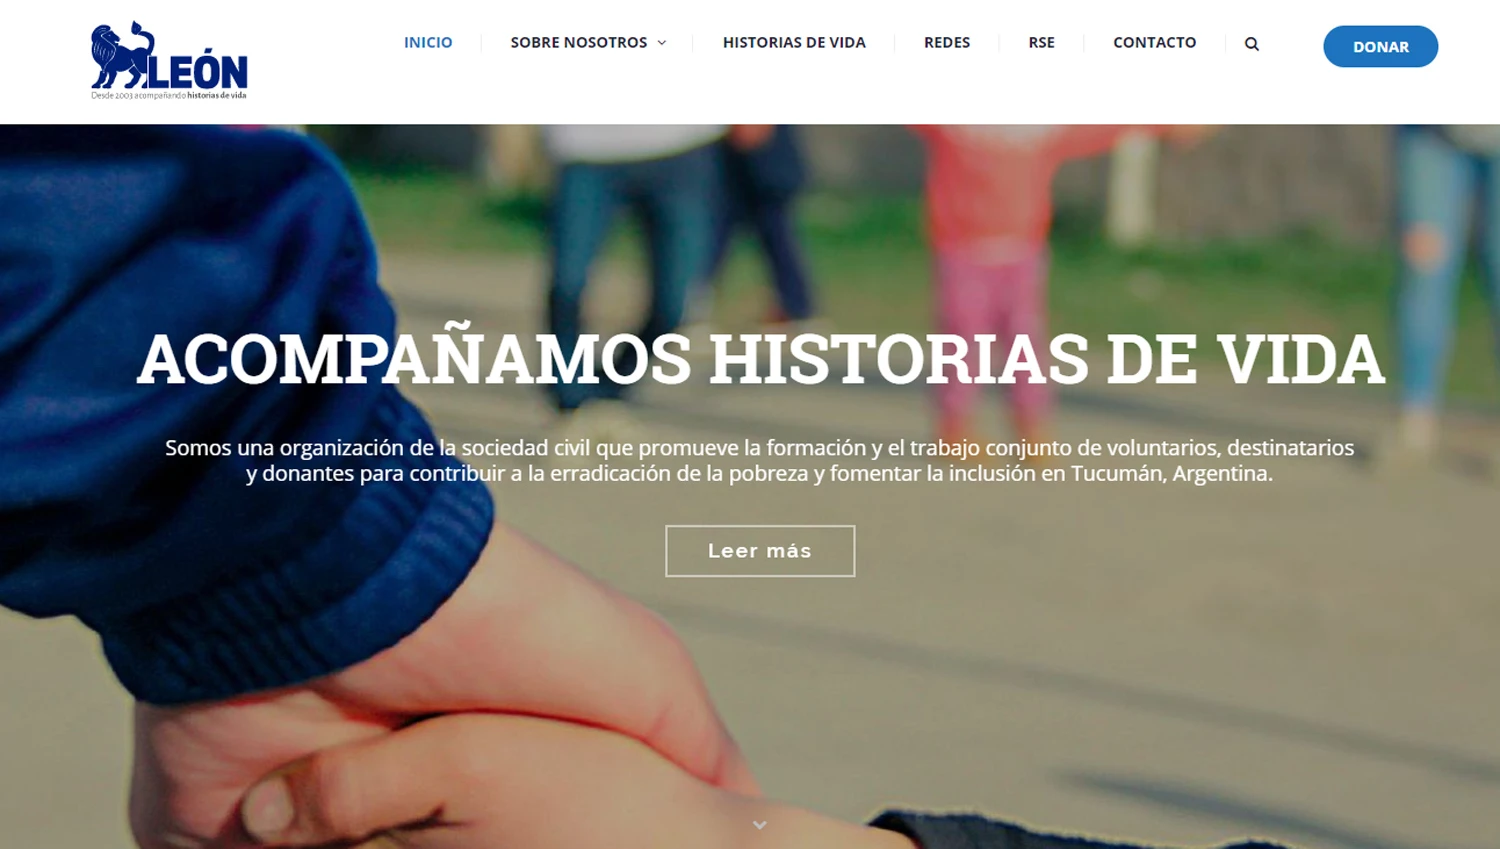Click the words Tucumán, Argentina in the description

(1172, 473)
